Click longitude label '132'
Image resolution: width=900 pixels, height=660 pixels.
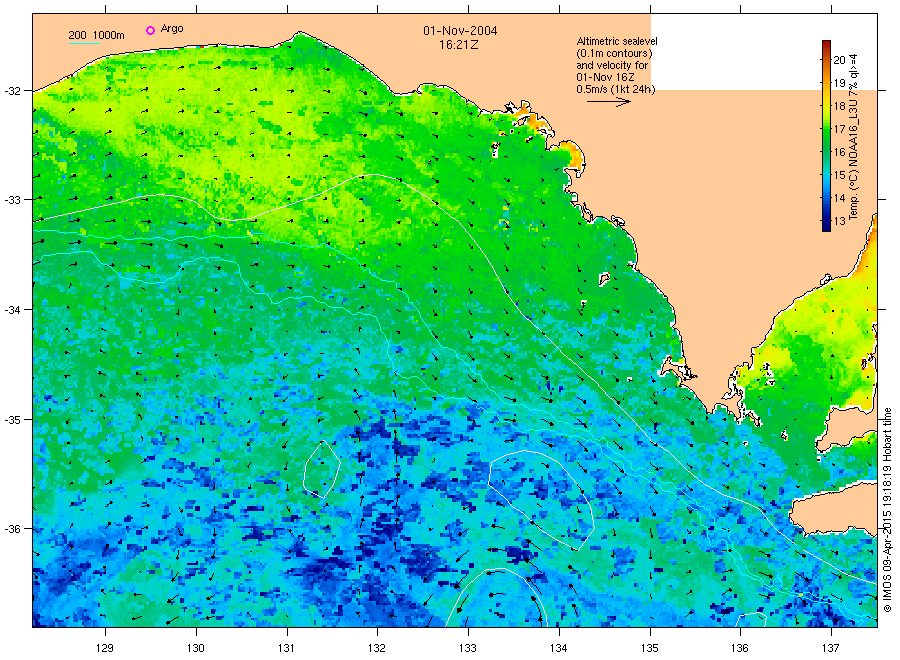coord(377,648)
